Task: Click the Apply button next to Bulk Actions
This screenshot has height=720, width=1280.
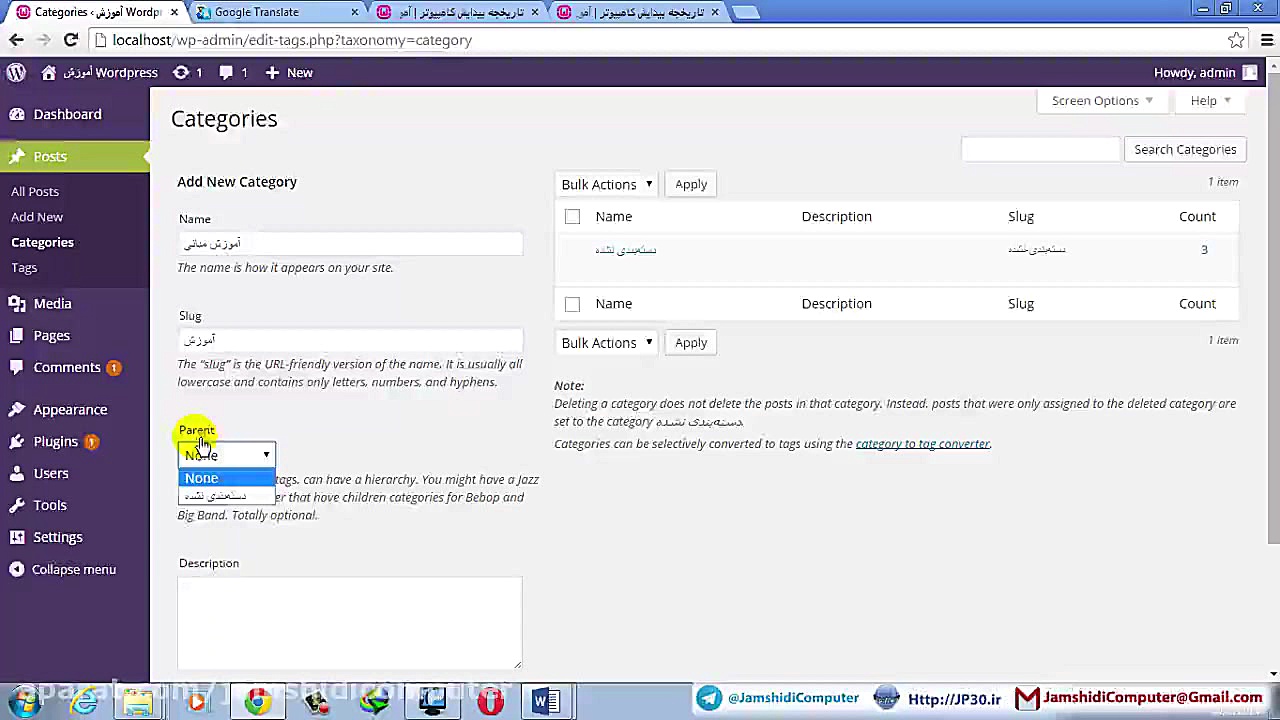Action: [x=691, y=184]
